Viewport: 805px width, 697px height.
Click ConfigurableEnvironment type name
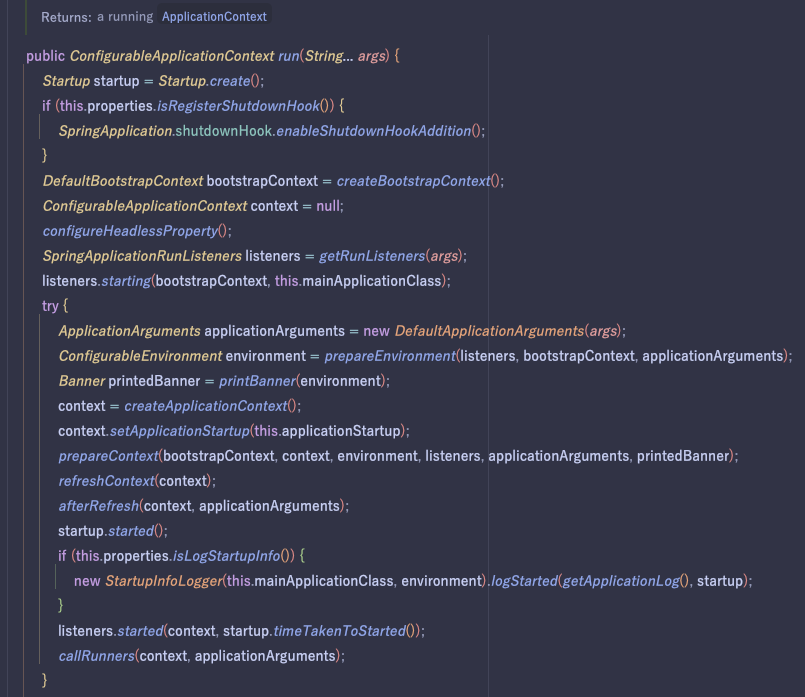point(140,356)
